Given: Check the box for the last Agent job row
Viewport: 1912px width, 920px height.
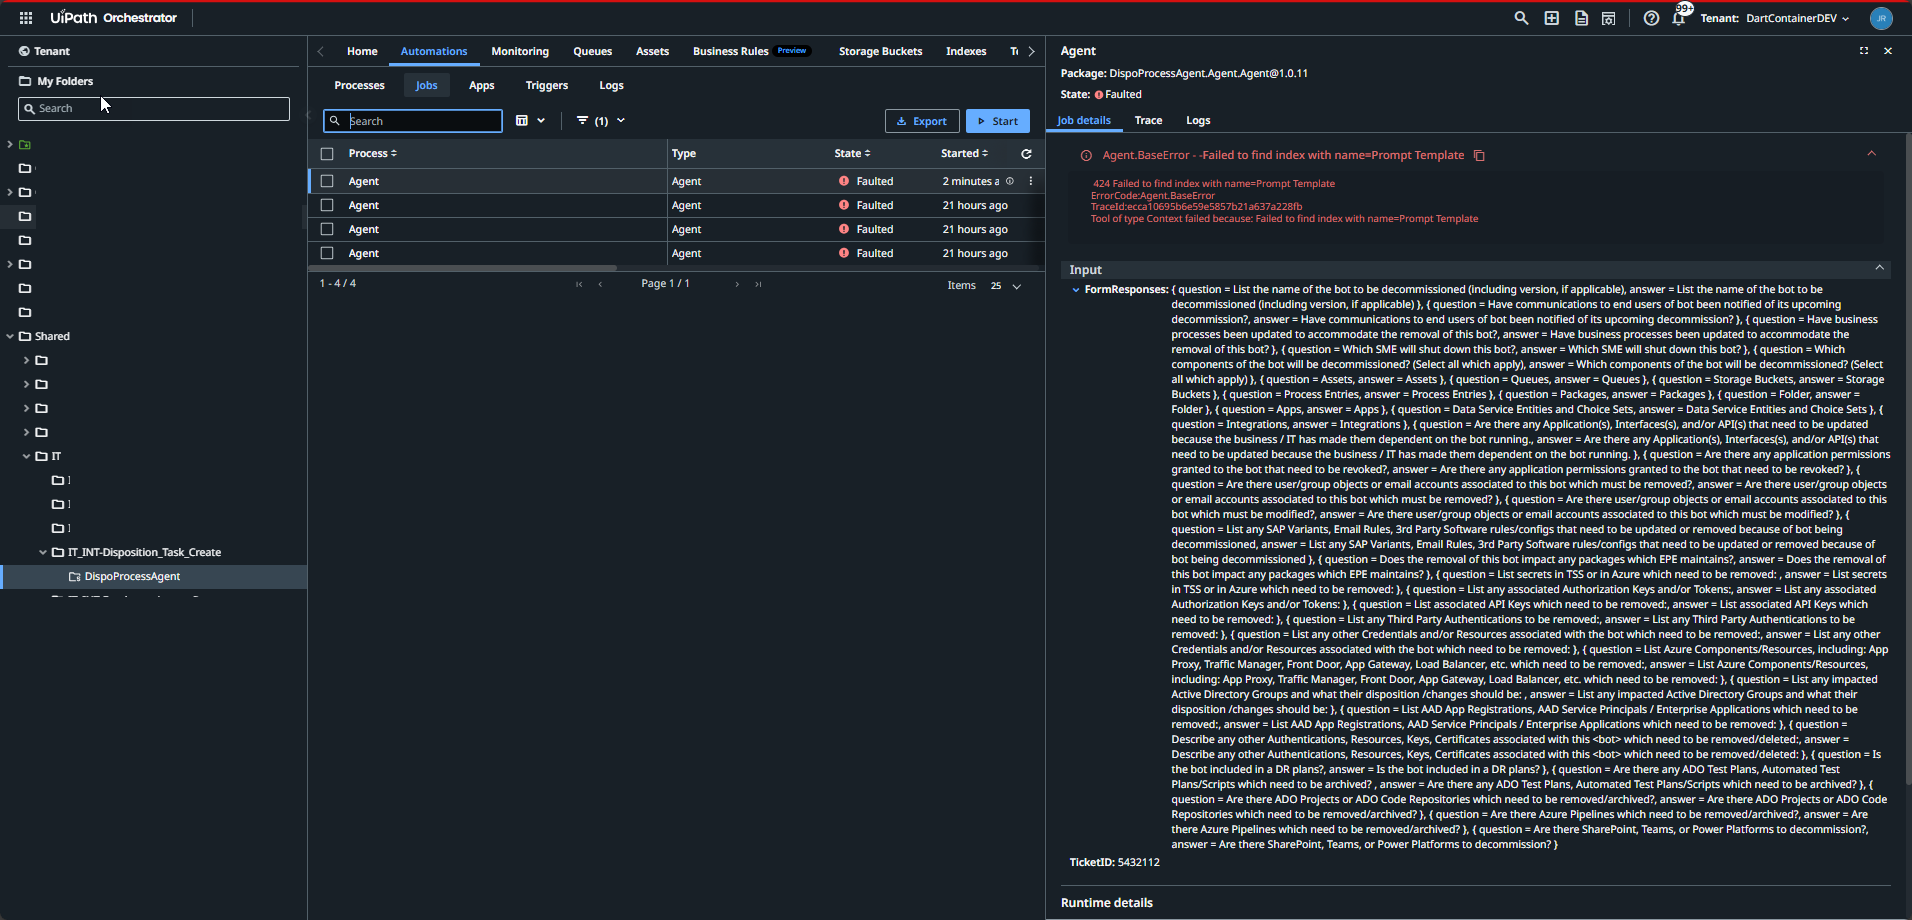Looking at the screenshot, I should (327, 253).
